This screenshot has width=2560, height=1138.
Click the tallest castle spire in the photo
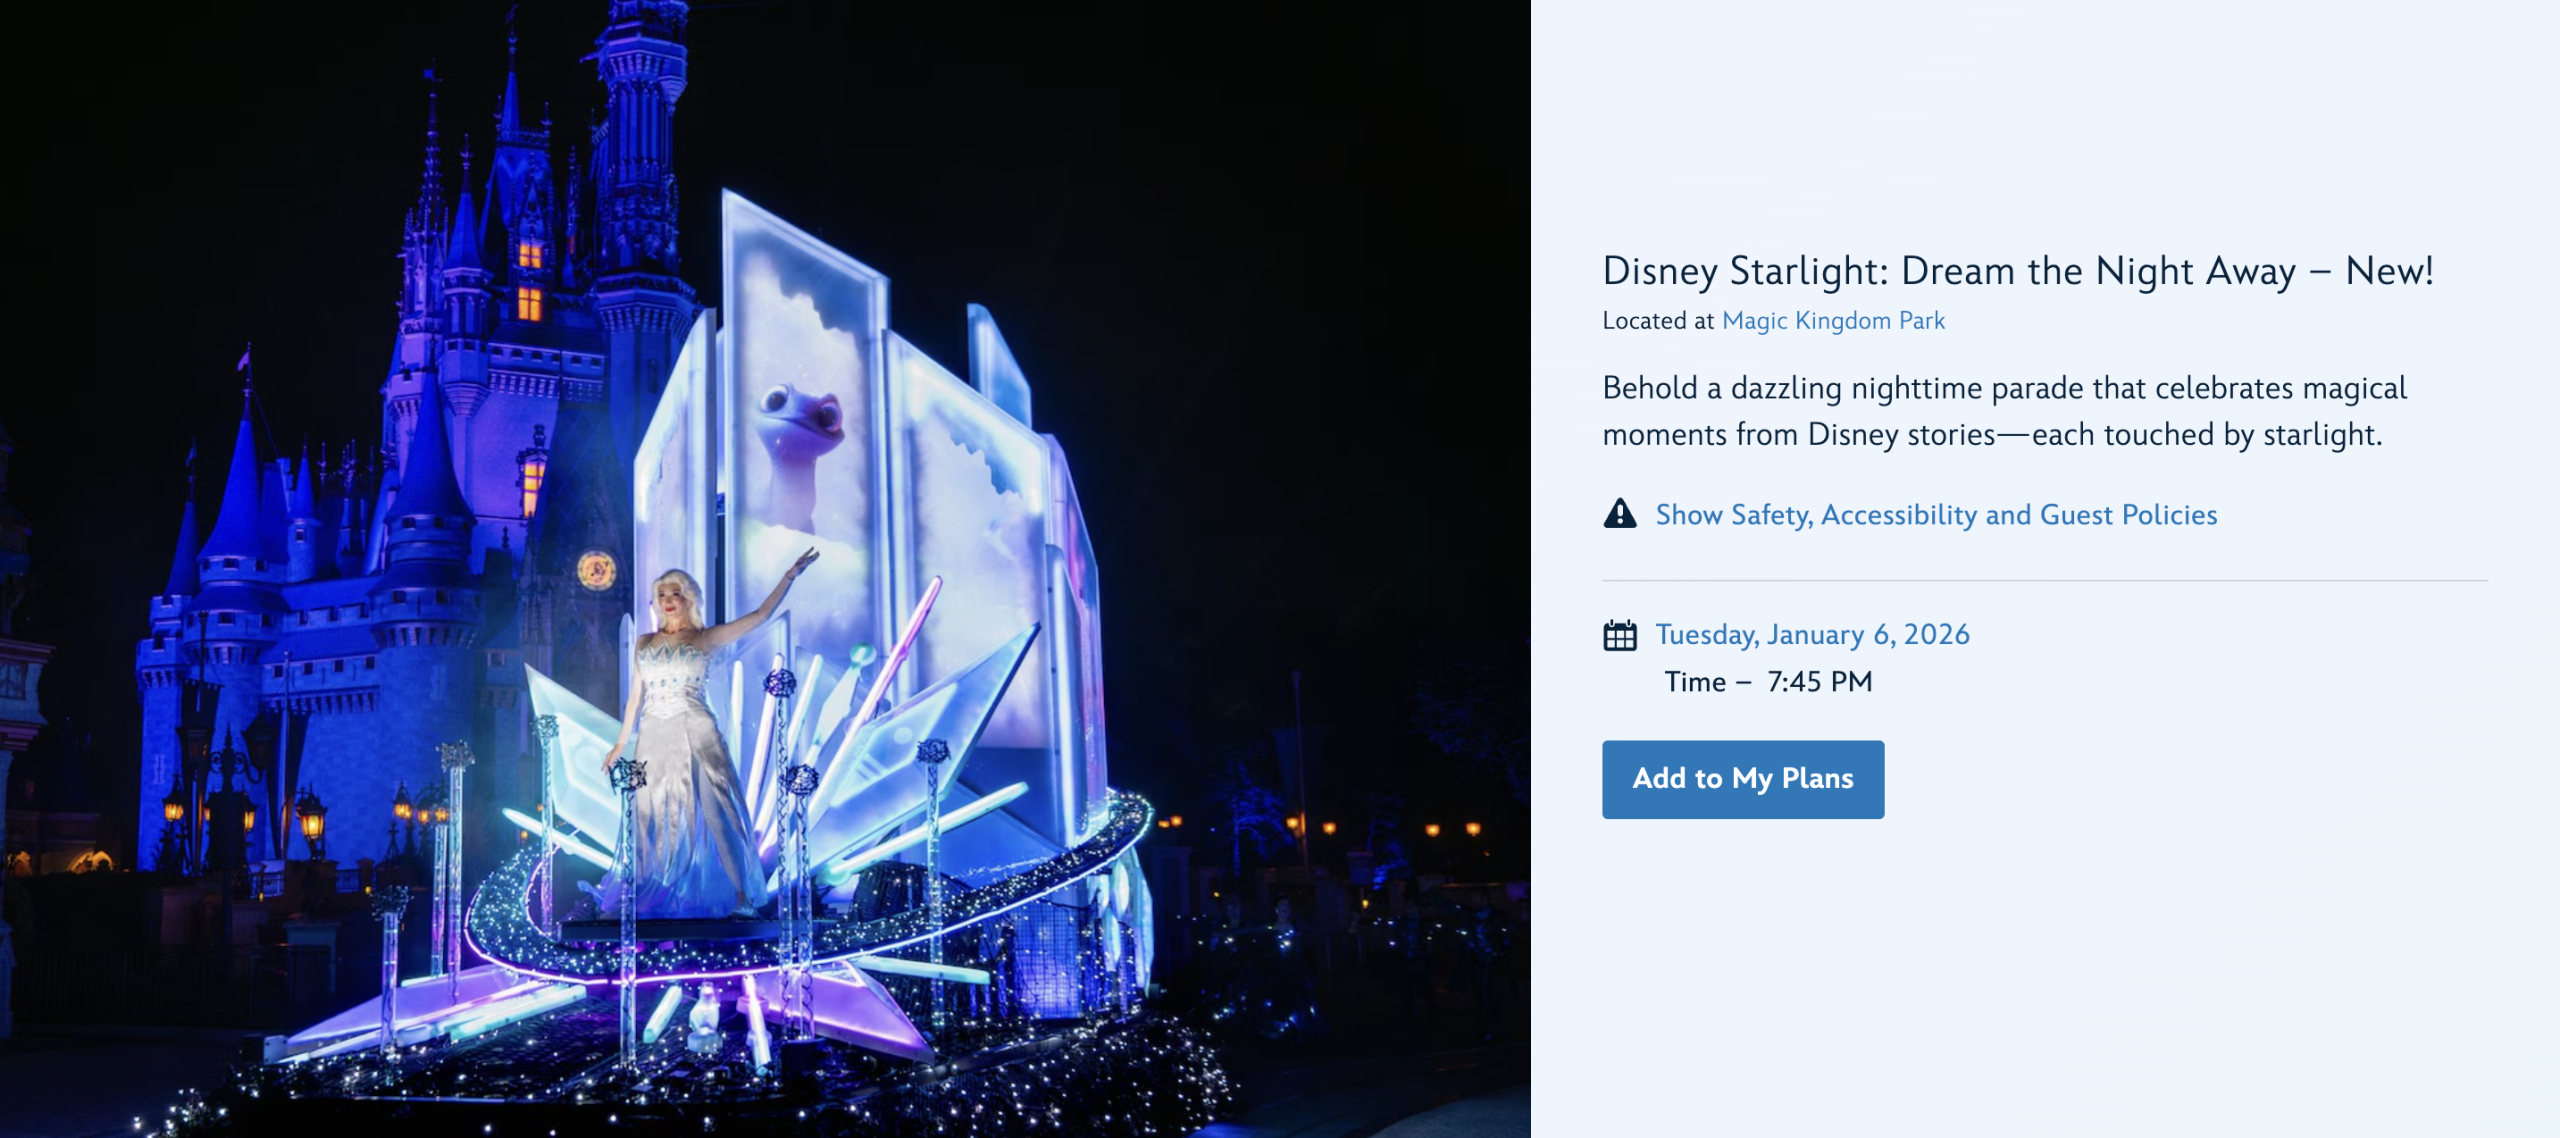tap(640, 80)
